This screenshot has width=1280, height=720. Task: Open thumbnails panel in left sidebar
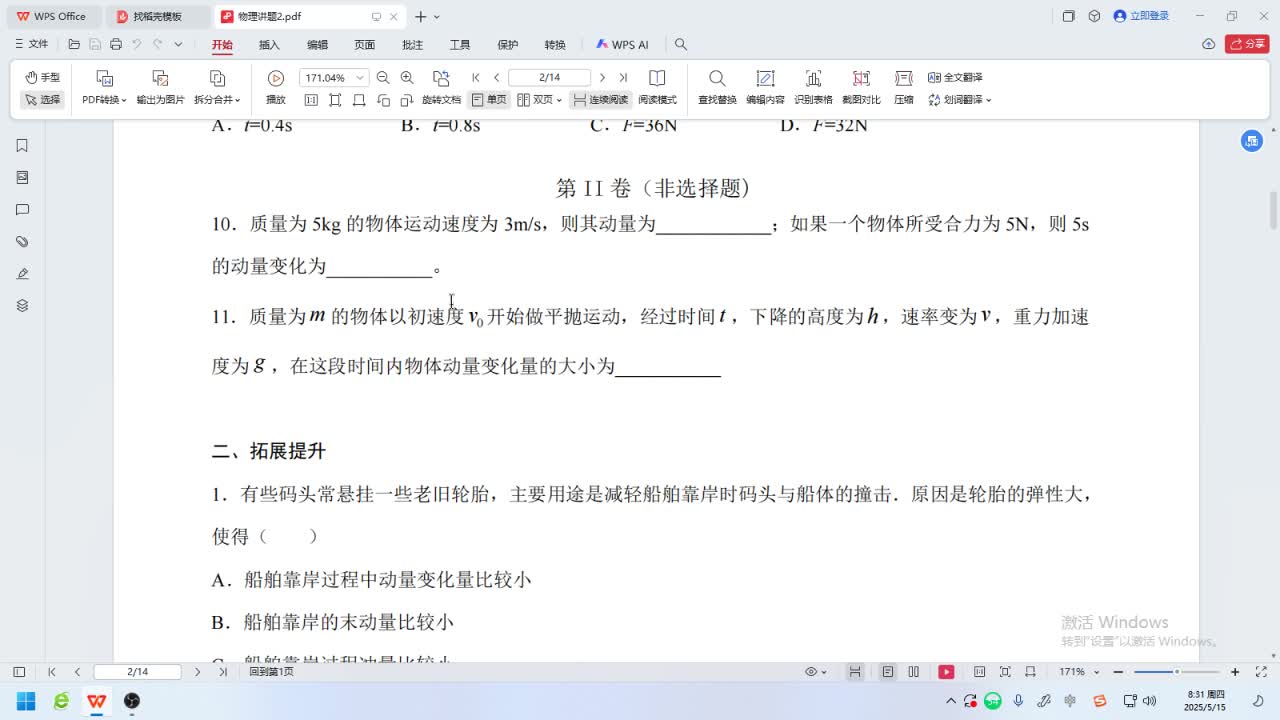(22, 178)
